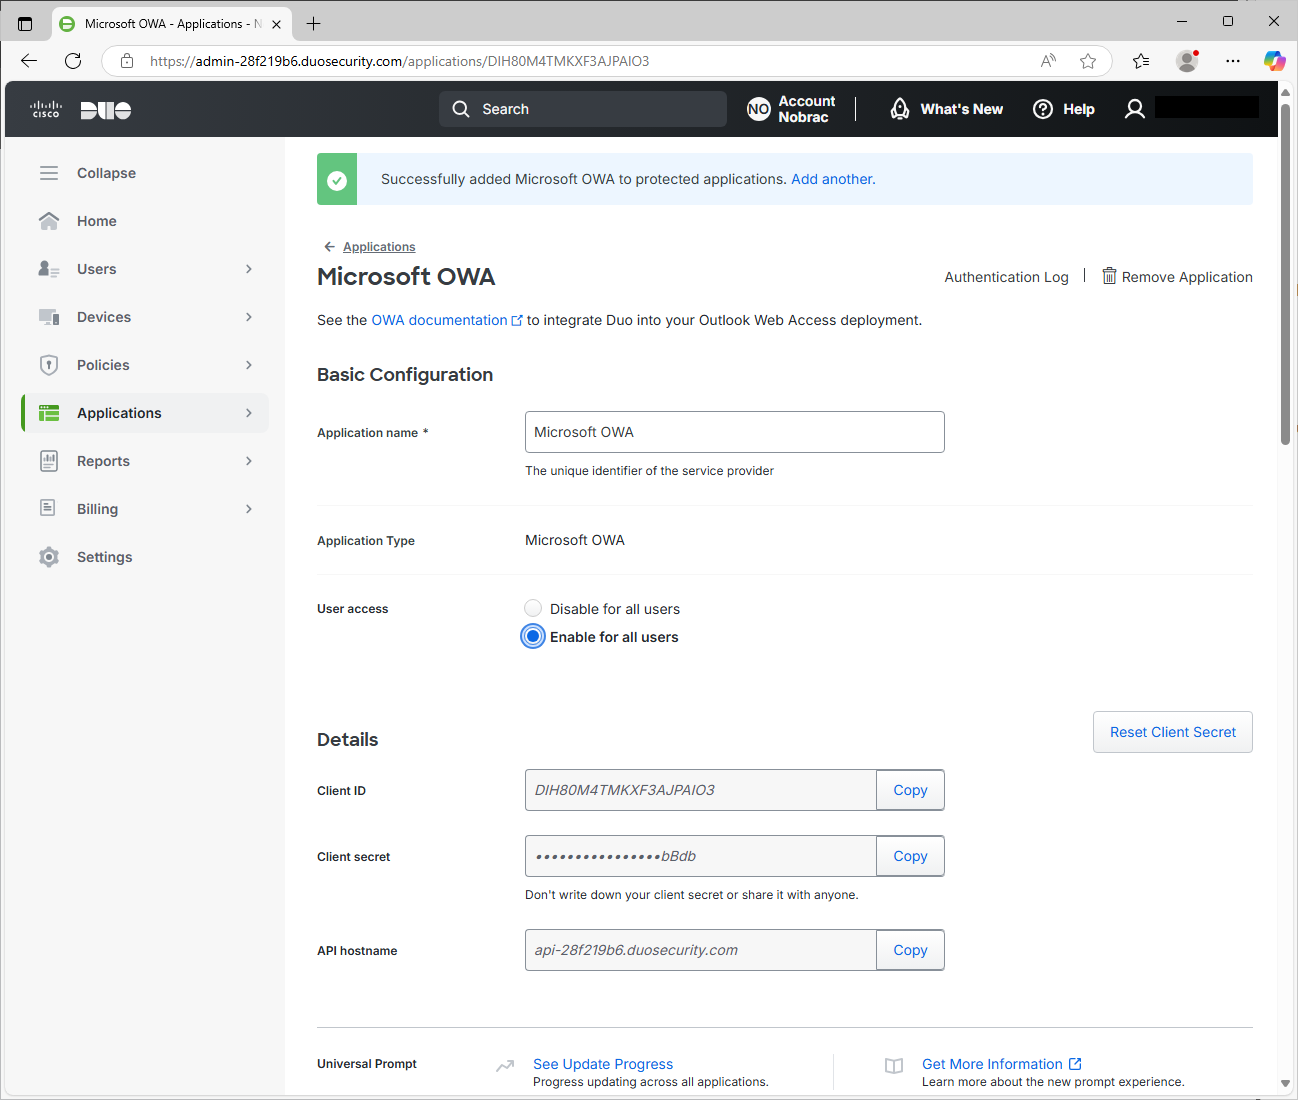Click Remove Application link
1298x1100 pixels.
[1187, 277]
